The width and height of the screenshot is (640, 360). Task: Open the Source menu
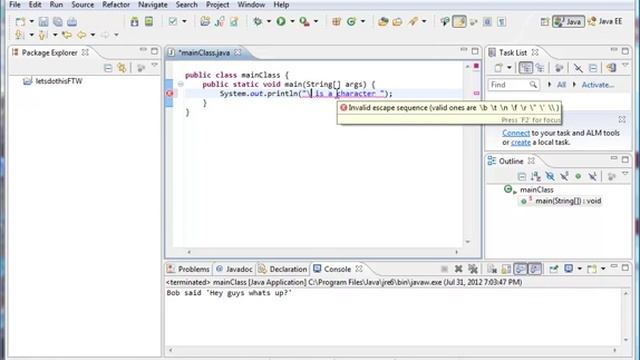click(x=82, y=5)
